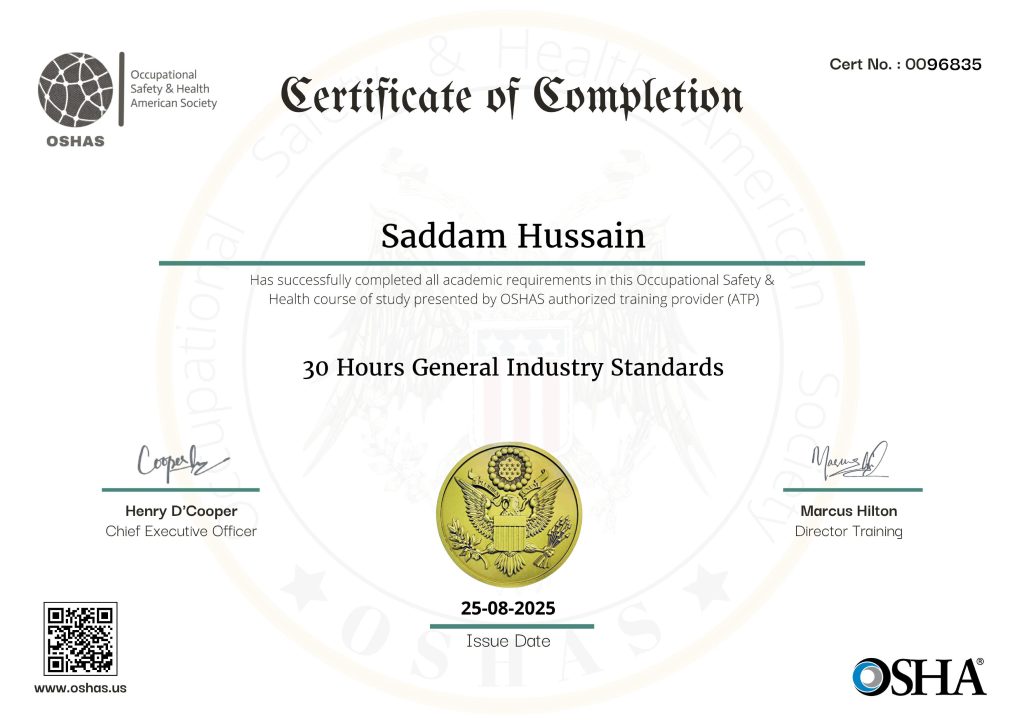The width and height of the screenshot is (1024, 724).
Task: Click the OSHAS globe logo
Action: (x=72, y=88)
